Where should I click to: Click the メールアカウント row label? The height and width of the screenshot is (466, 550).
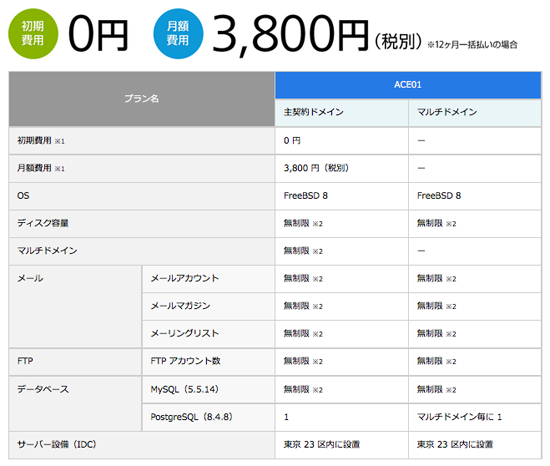coord(185,278)
